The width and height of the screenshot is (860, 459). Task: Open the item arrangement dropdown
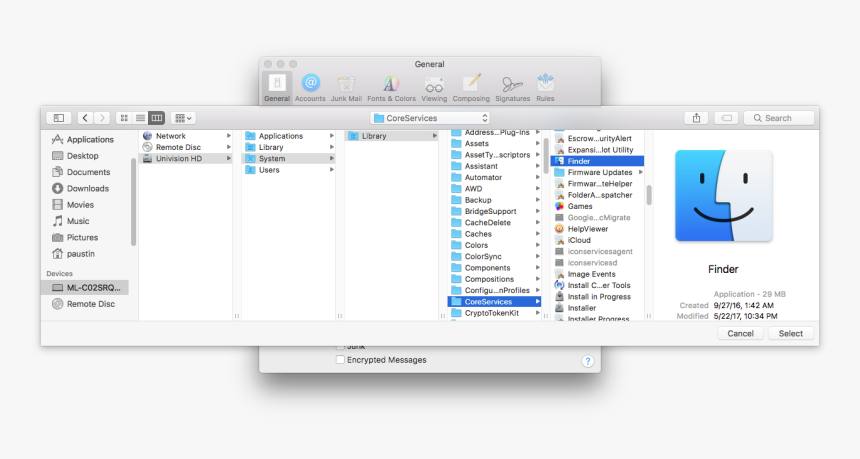tap(183, 118)
